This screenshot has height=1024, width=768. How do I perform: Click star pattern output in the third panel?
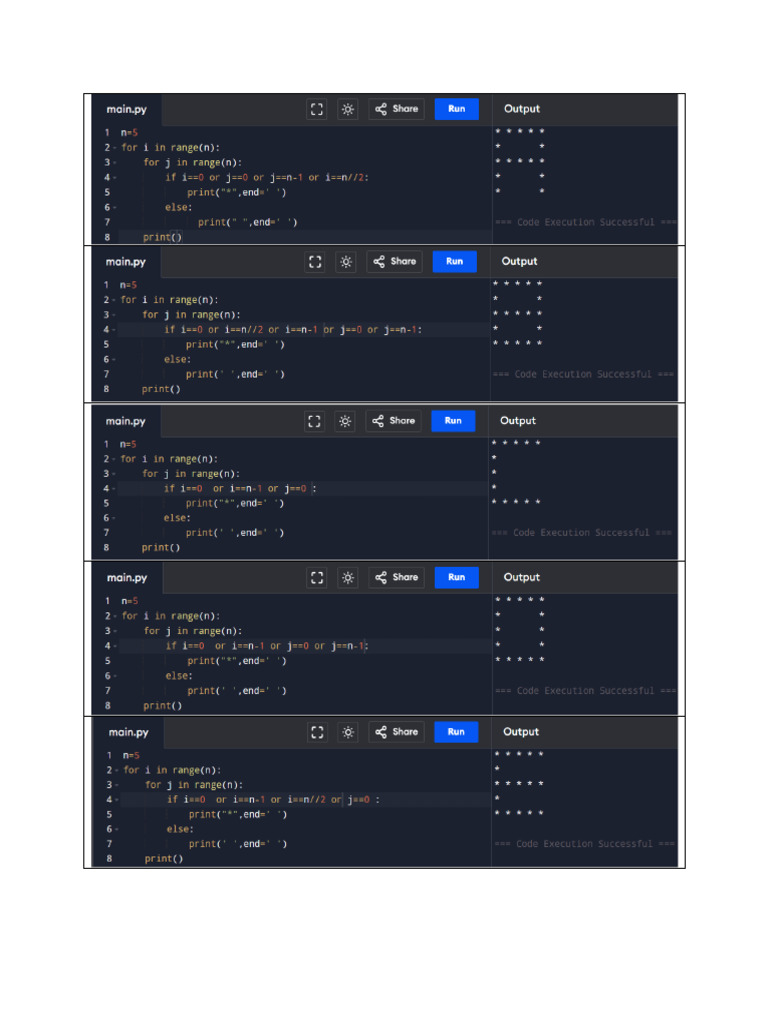[516, 472]
